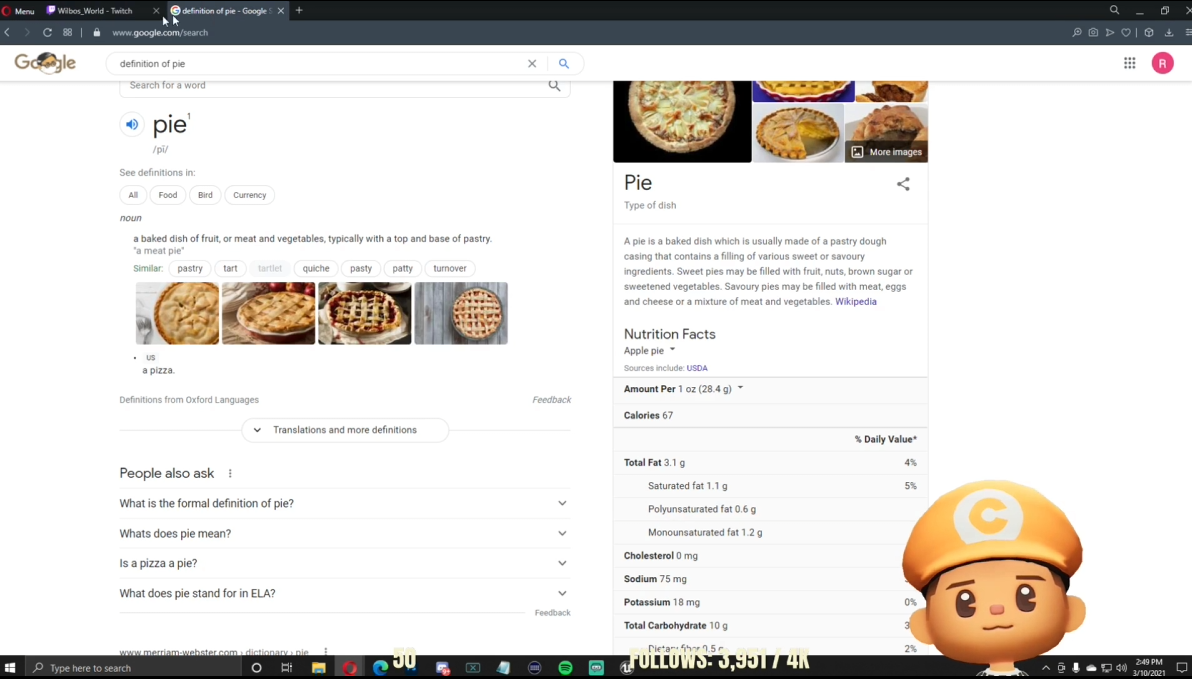
Task: Expand "Is a pizza a pie?" question
Action: pyautogui.click(x=344, y=563)
